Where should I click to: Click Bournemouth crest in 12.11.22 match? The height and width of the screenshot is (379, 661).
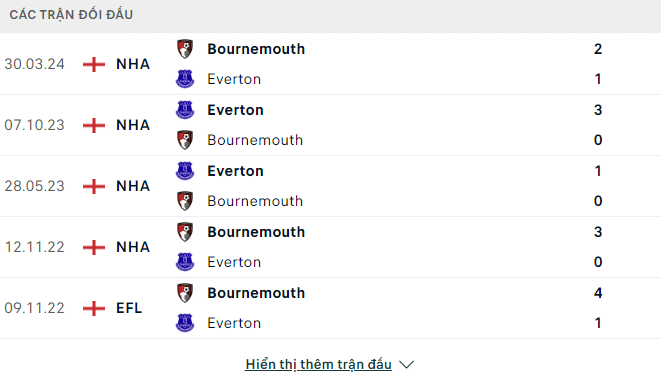[185, 232]
